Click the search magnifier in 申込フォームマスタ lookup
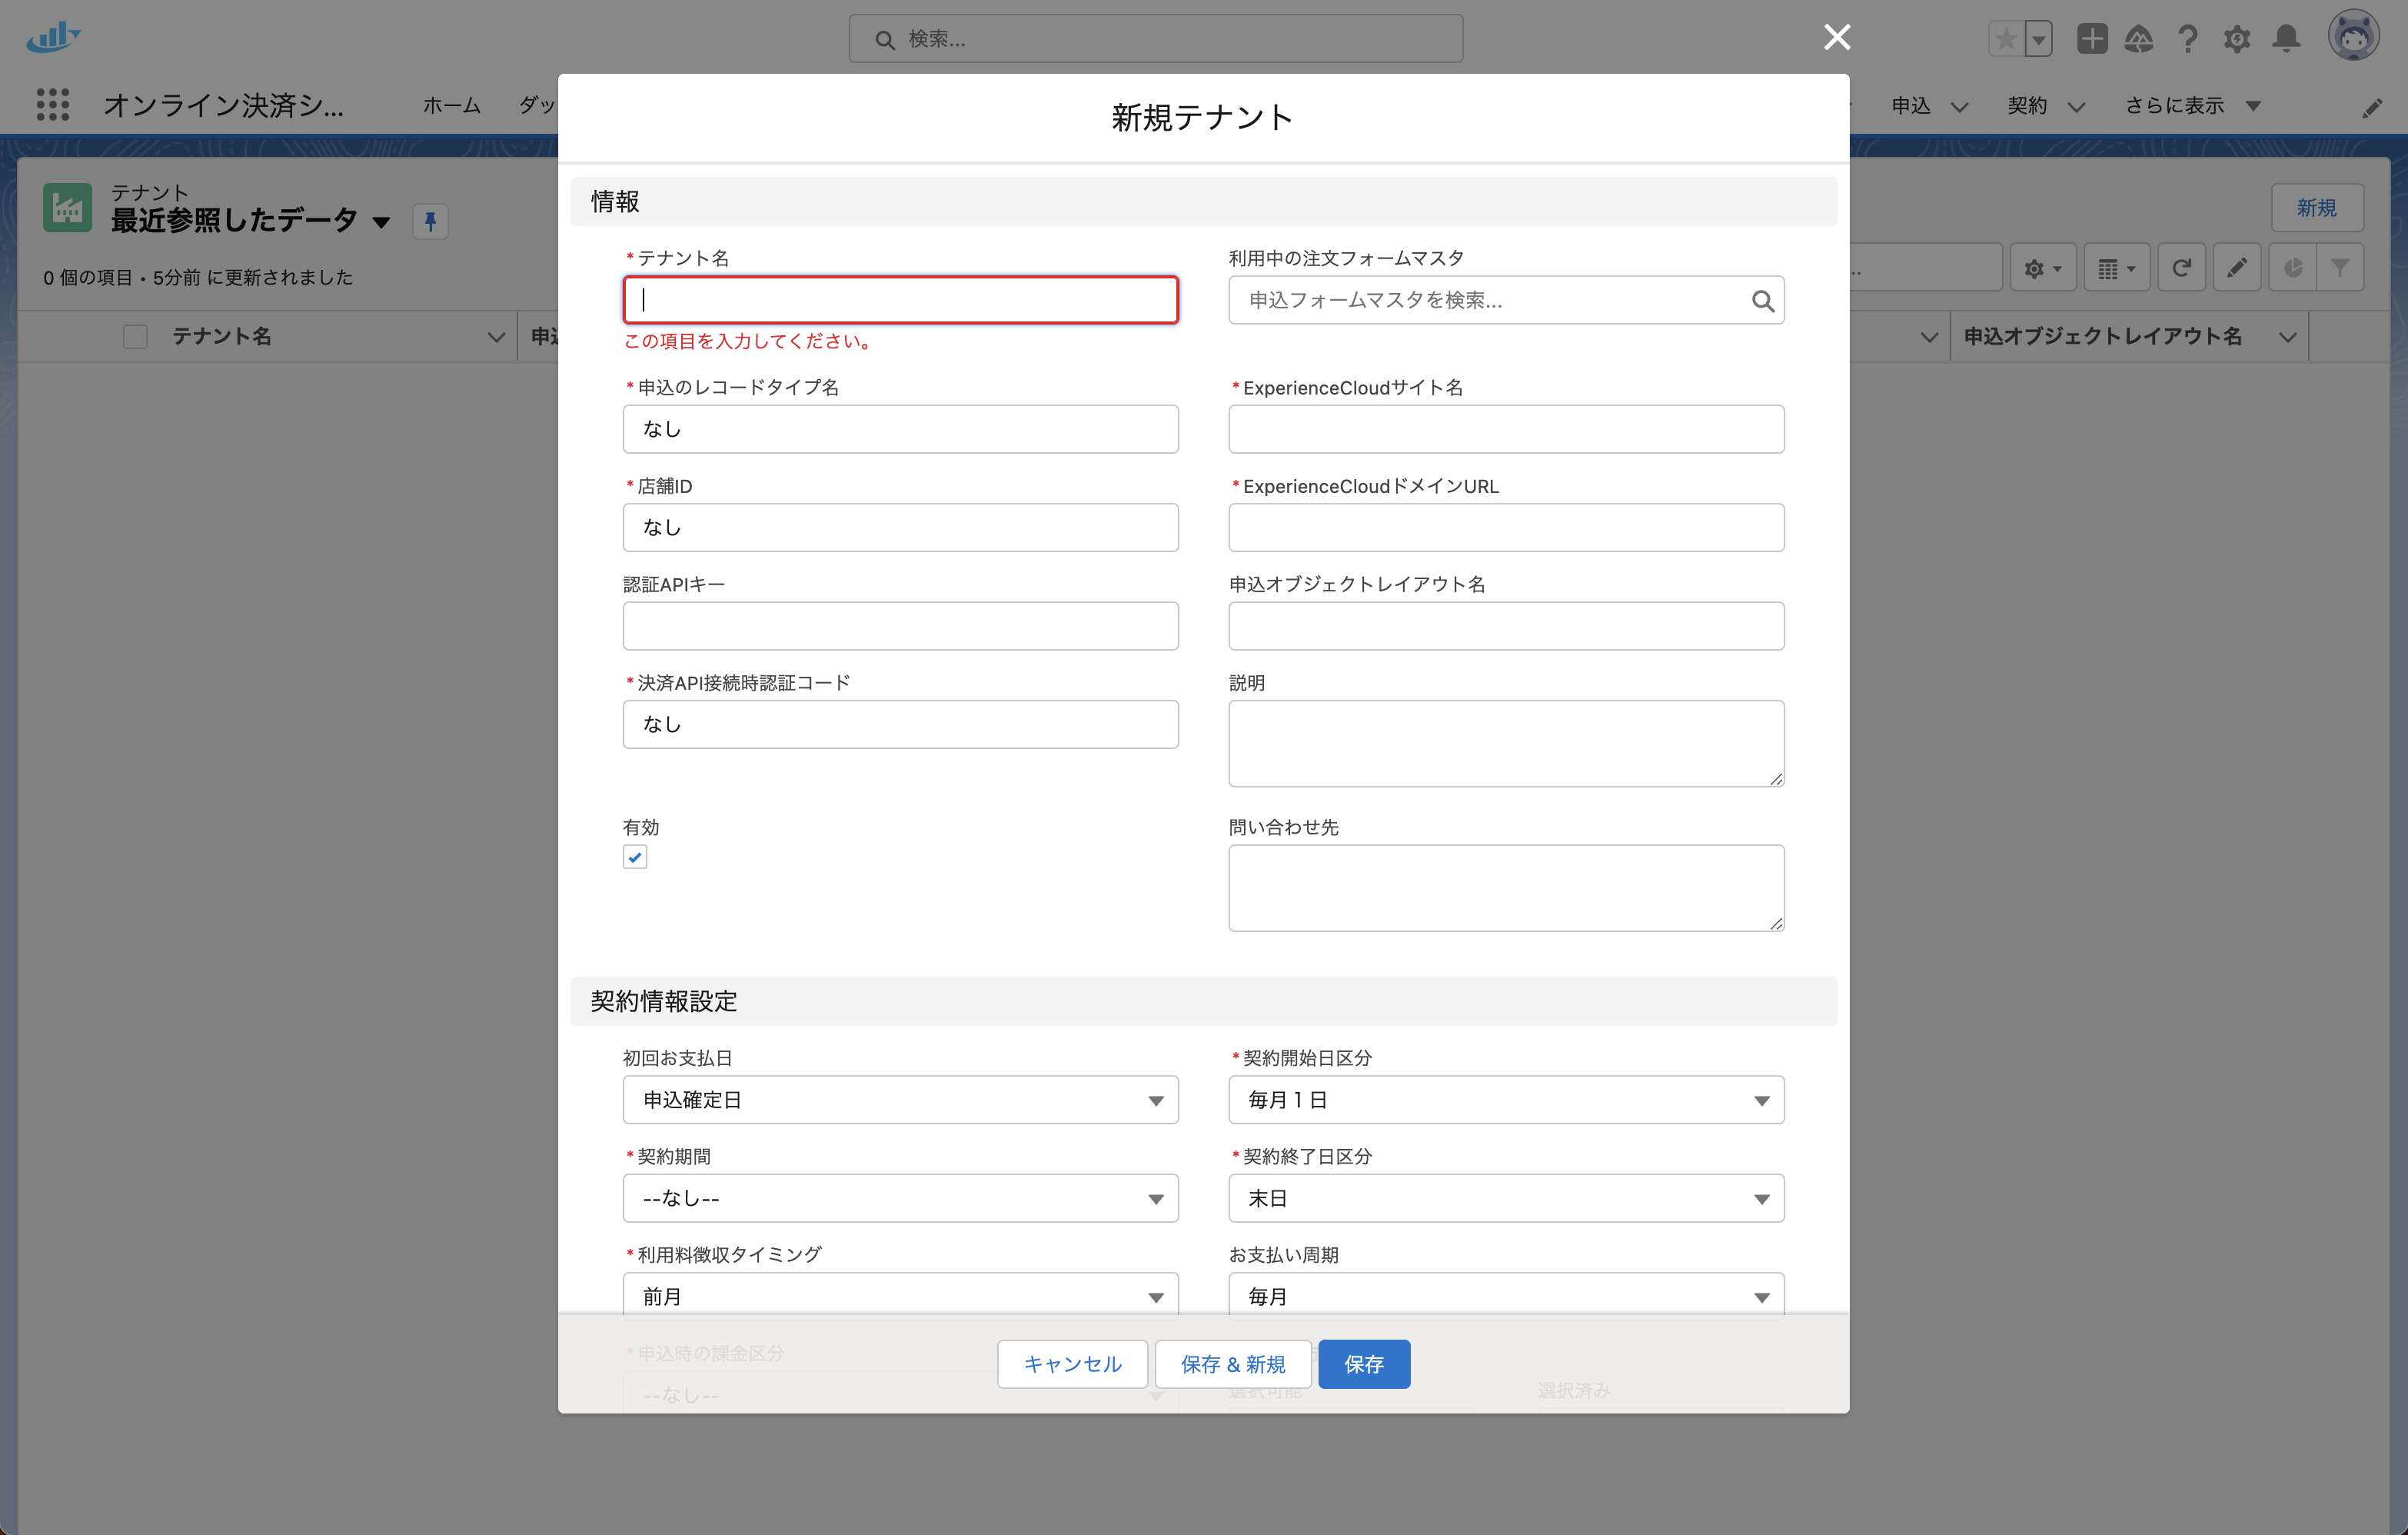This screenshot has height=1535, width=2408. (1762, 301)
